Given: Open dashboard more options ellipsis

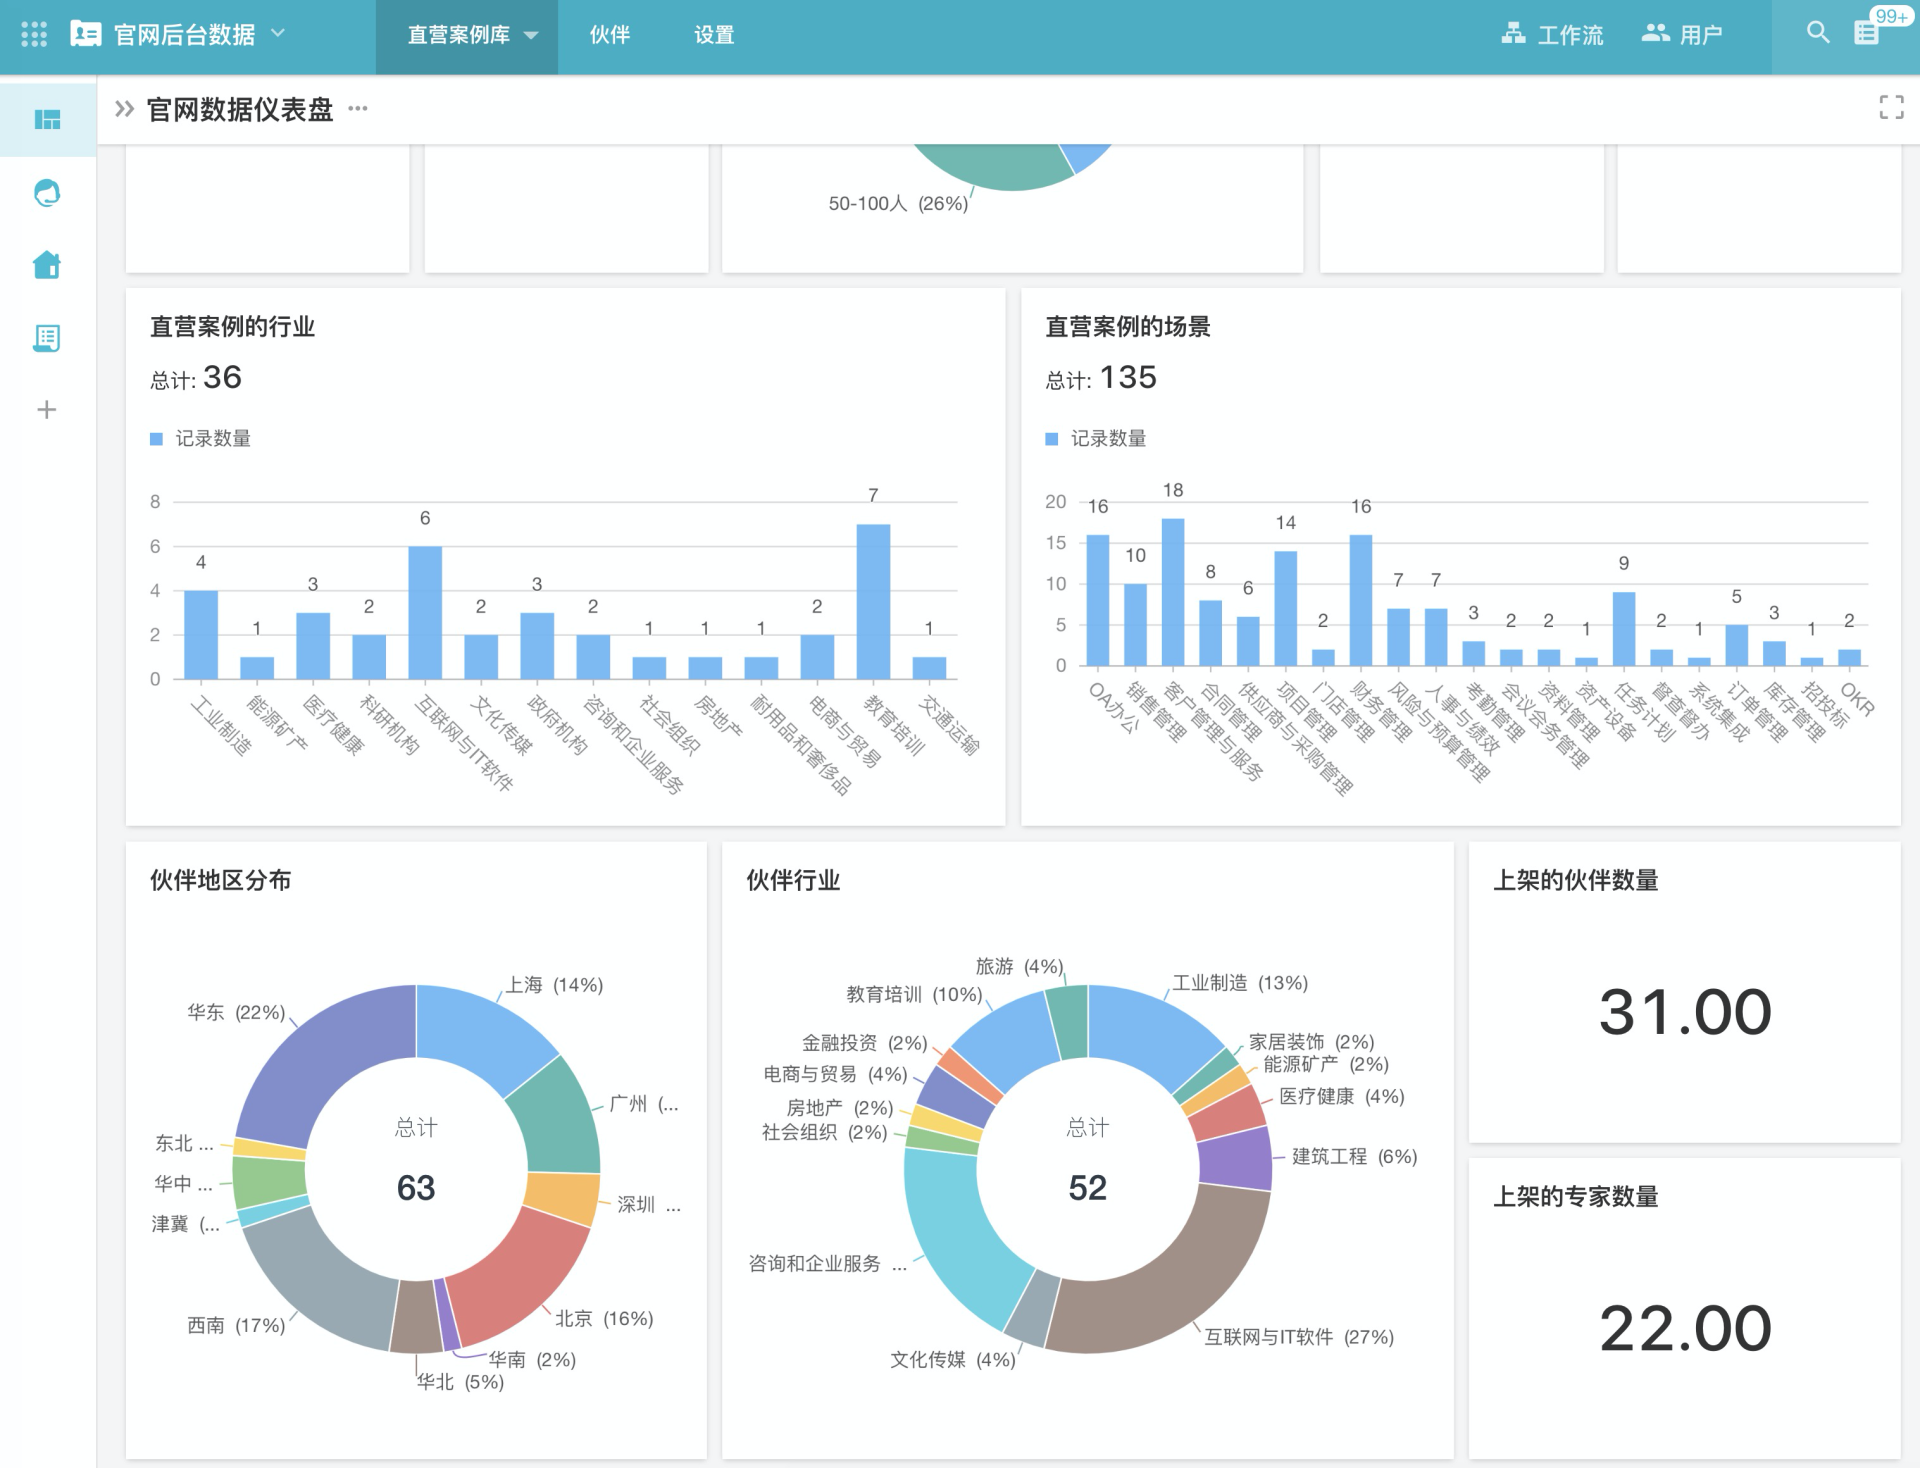Looking at the screenshot, I should click(x=358, y=108).
